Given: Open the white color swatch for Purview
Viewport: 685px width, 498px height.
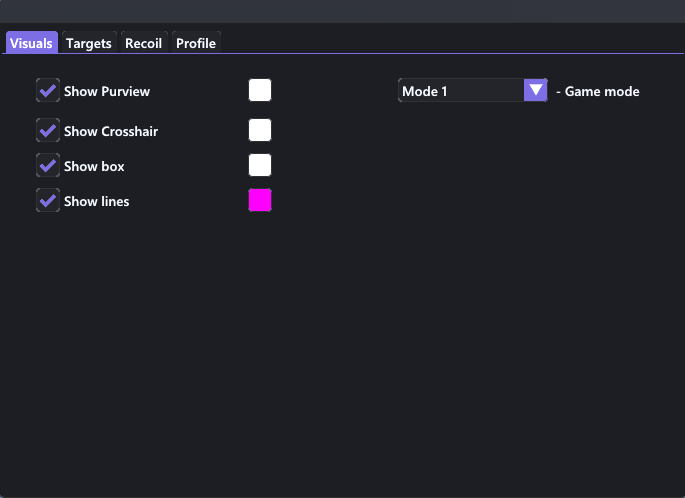Looking at the screenshot, I should (x=260, y=90).
